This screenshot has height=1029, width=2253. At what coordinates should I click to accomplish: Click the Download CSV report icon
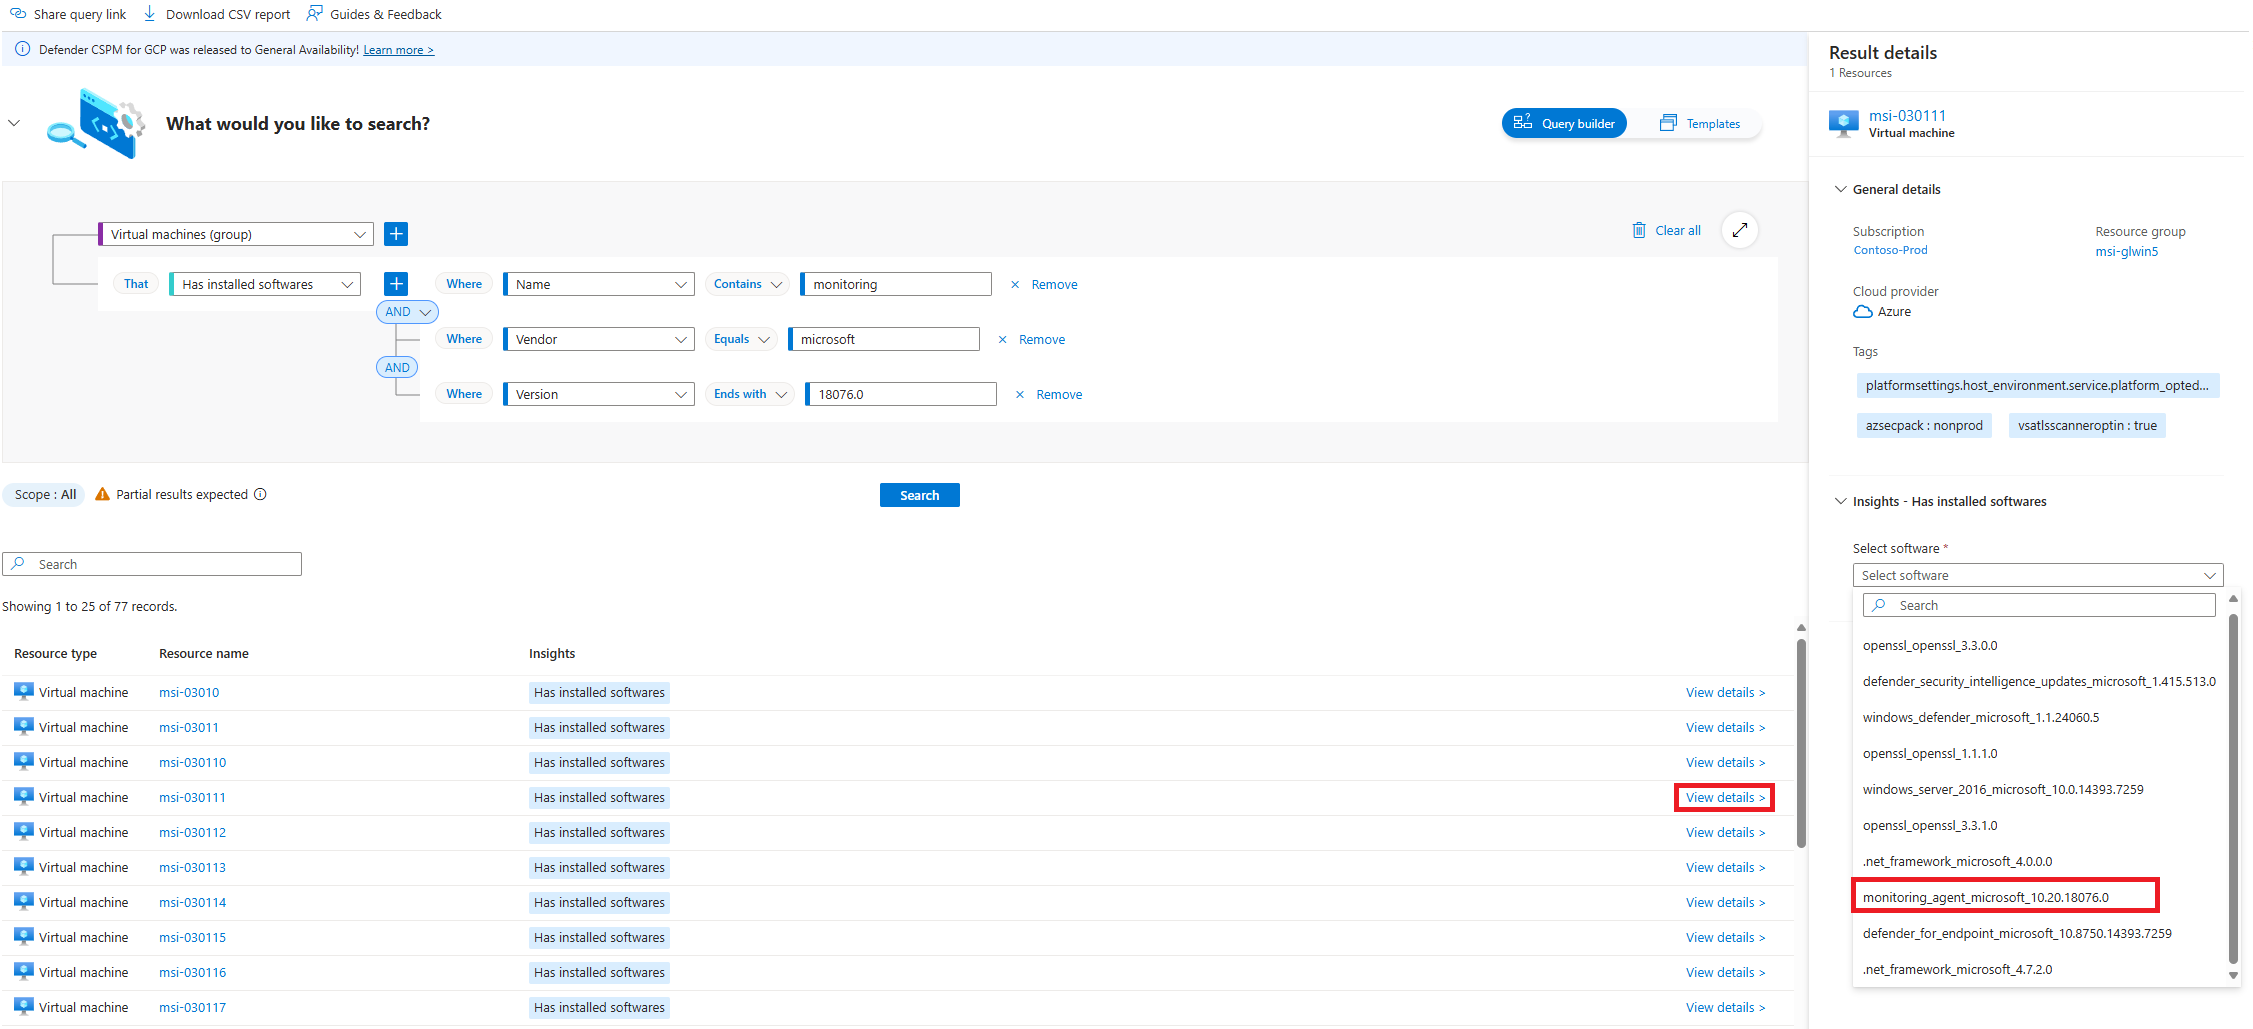149,13
